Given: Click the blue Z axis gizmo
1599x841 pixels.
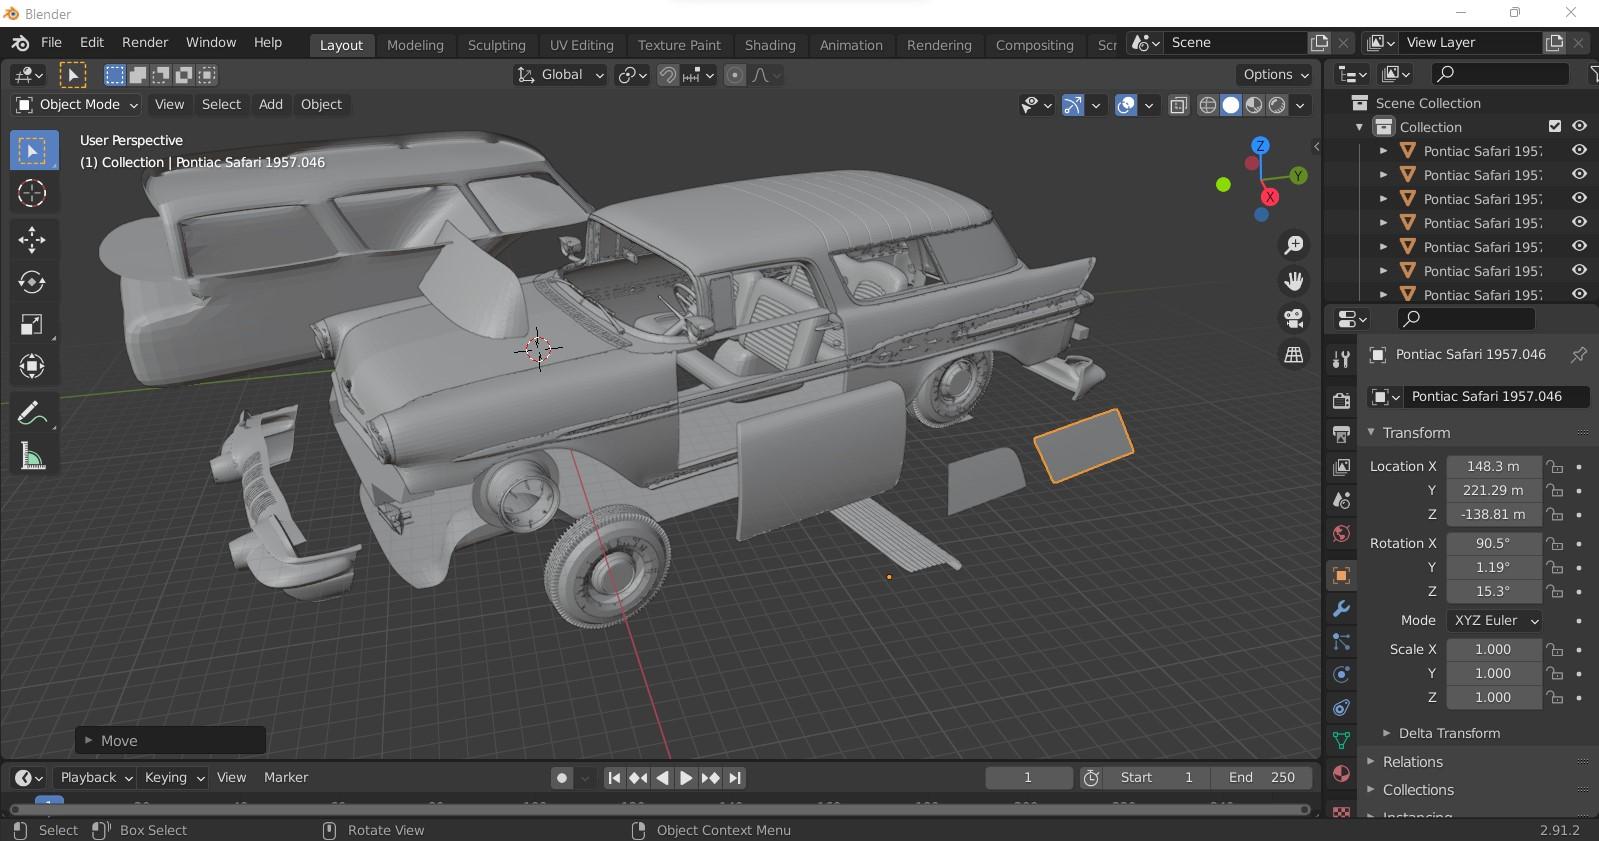Looking at the screenshot, I should pyautogui.click(x=1260, y=146).
